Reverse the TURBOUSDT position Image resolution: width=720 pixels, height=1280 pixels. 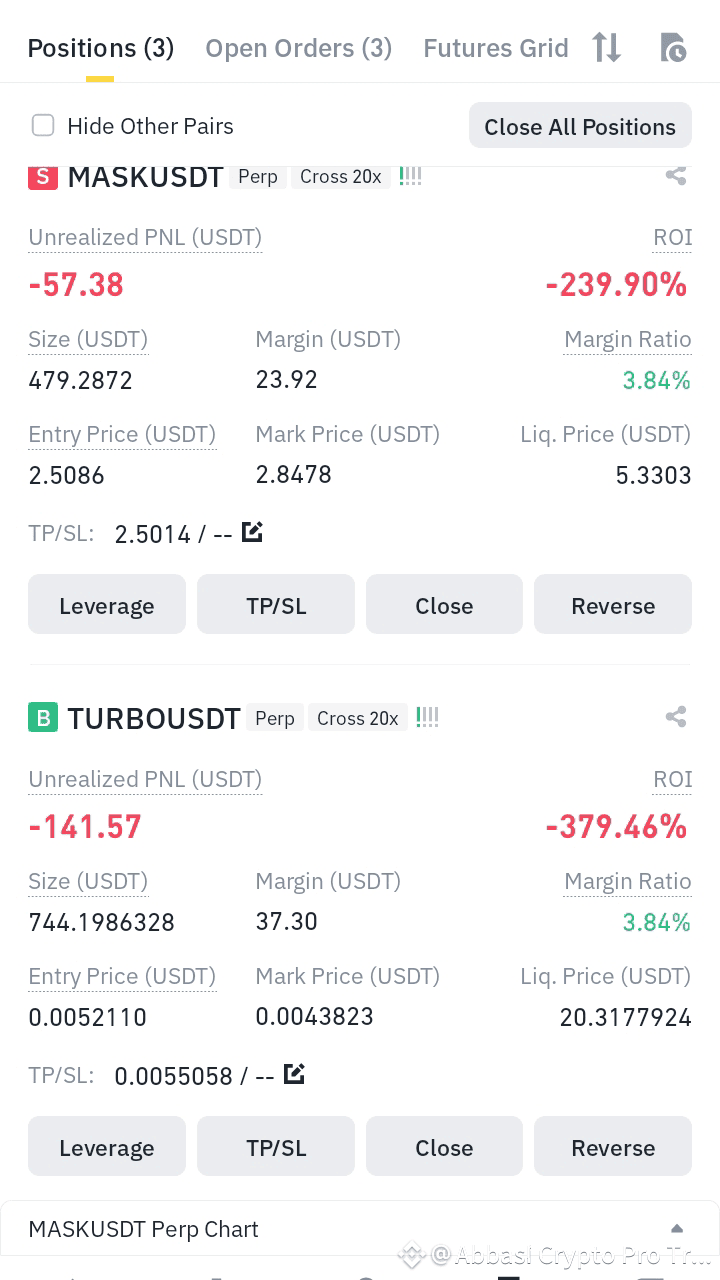pos(613,1147)
